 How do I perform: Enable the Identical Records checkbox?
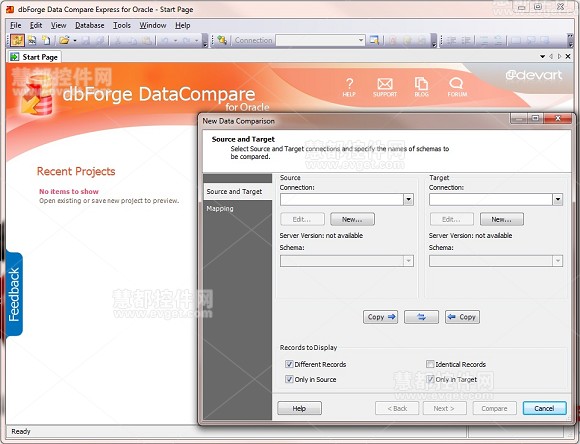pyautogui.click(x=430, y=364)
